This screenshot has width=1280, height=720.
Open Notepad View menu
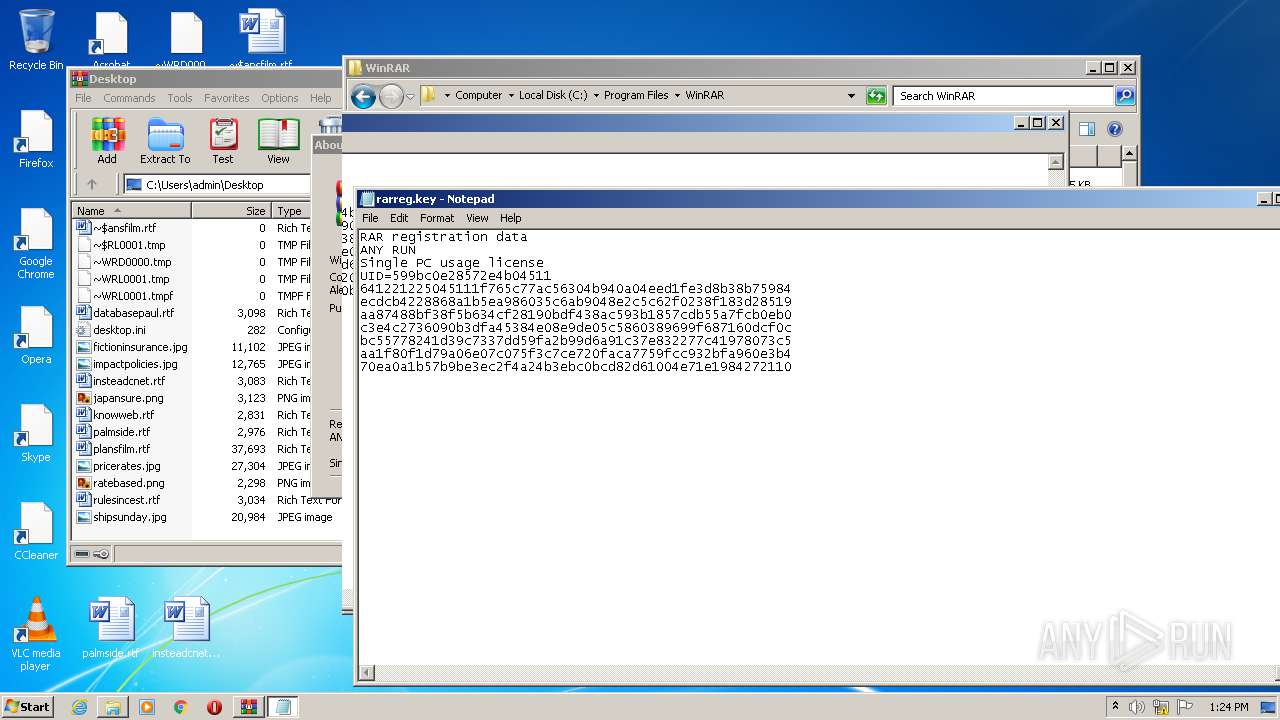pyautogui.click(x=477, y=218)
